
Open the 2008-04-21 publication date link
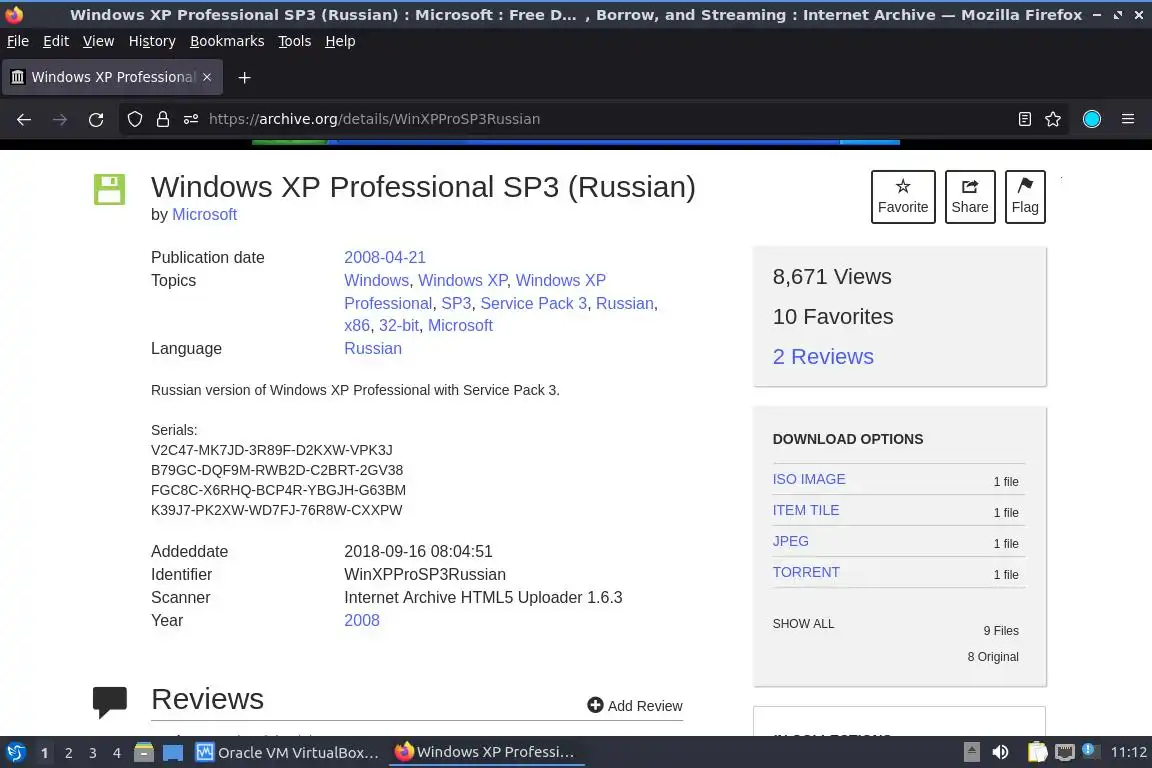[x=385, y=257]
